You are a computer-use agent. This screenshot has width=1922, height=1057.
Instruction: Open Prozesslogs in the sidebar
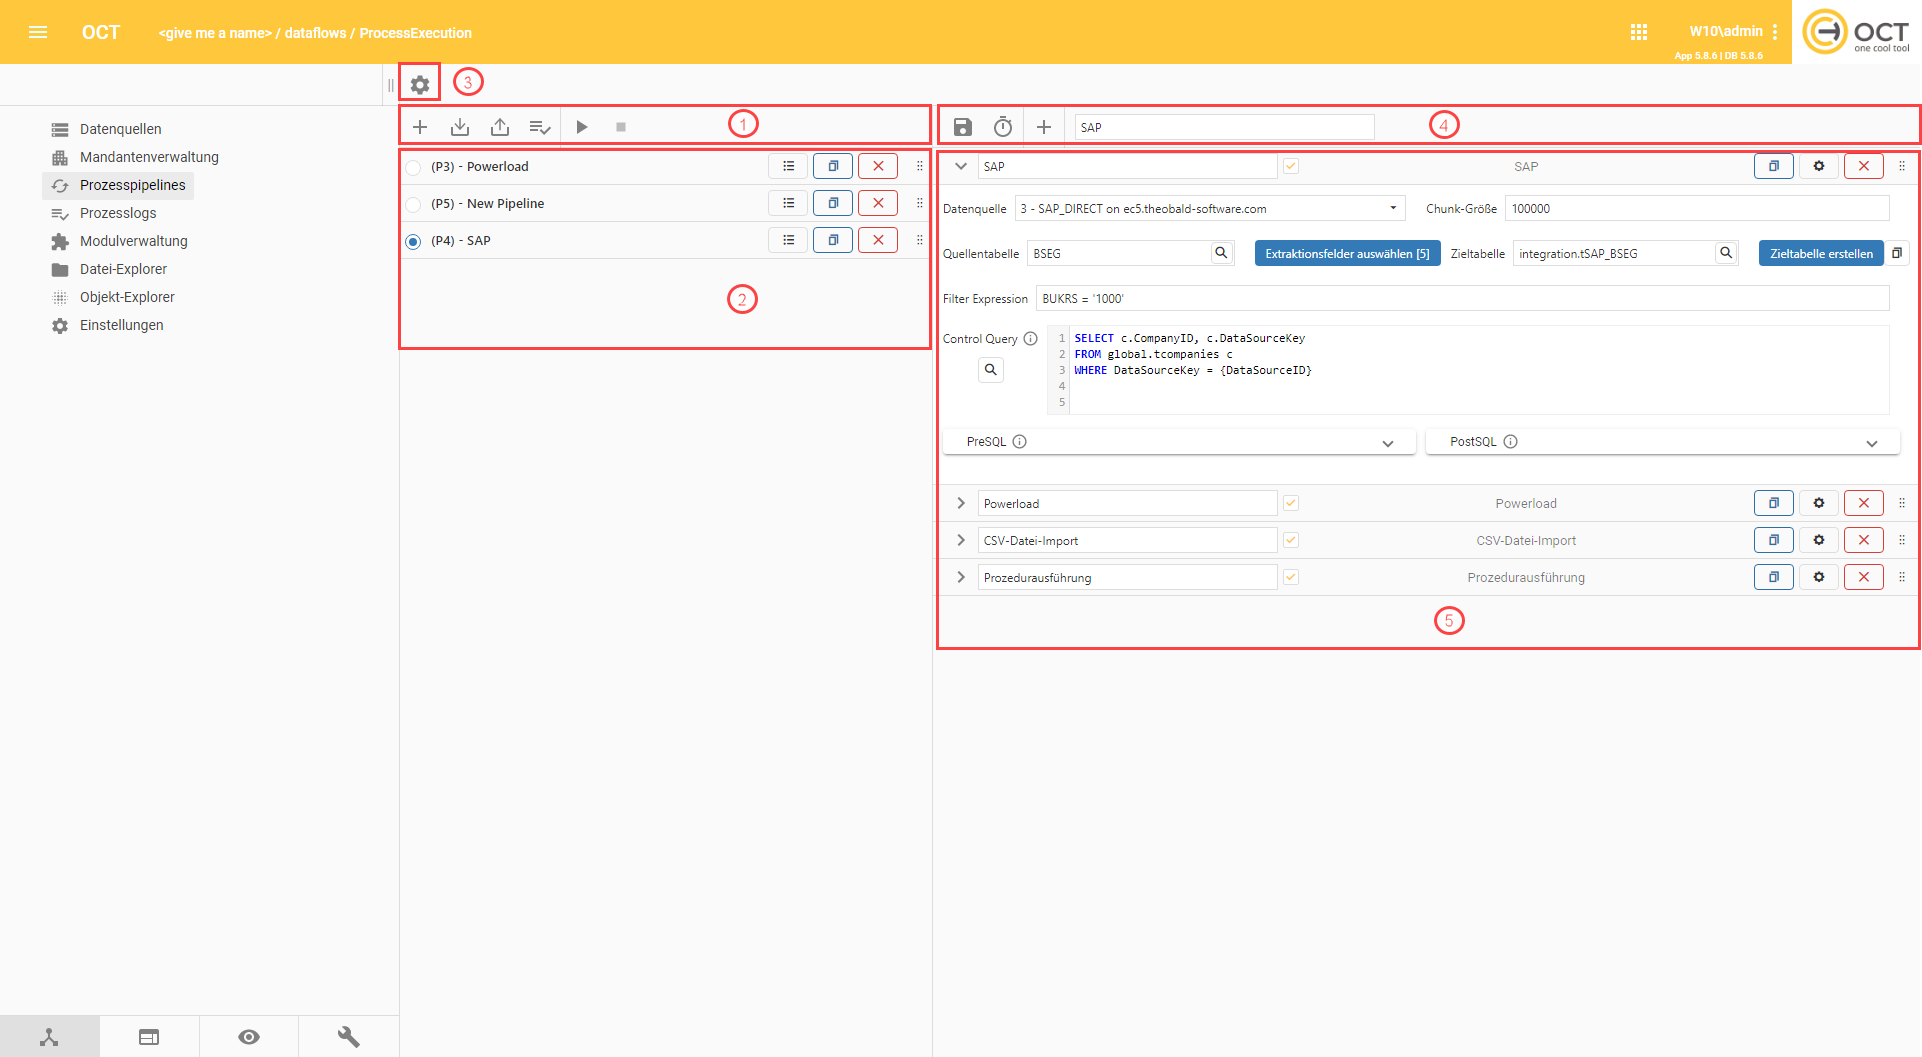point(118,213)
